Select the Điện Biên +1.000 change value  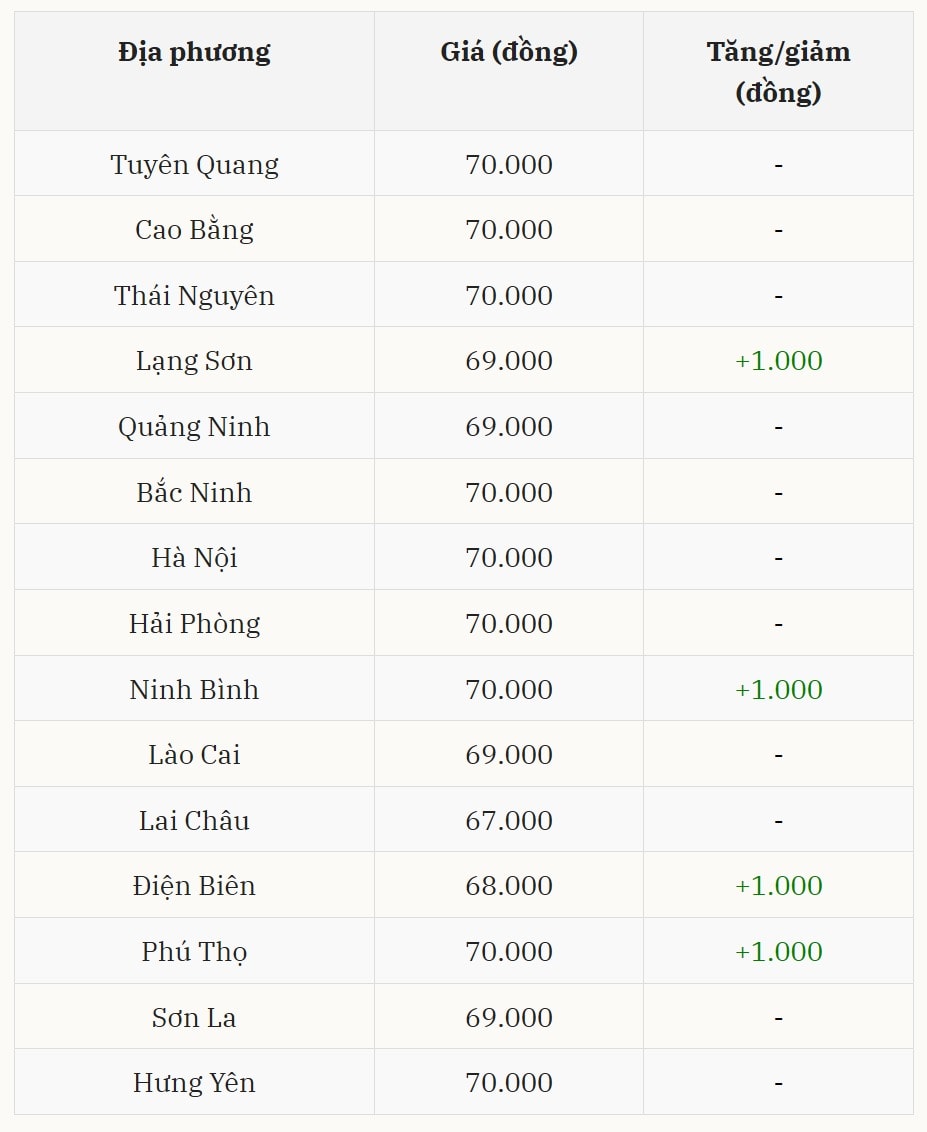[x=778, y=886]
